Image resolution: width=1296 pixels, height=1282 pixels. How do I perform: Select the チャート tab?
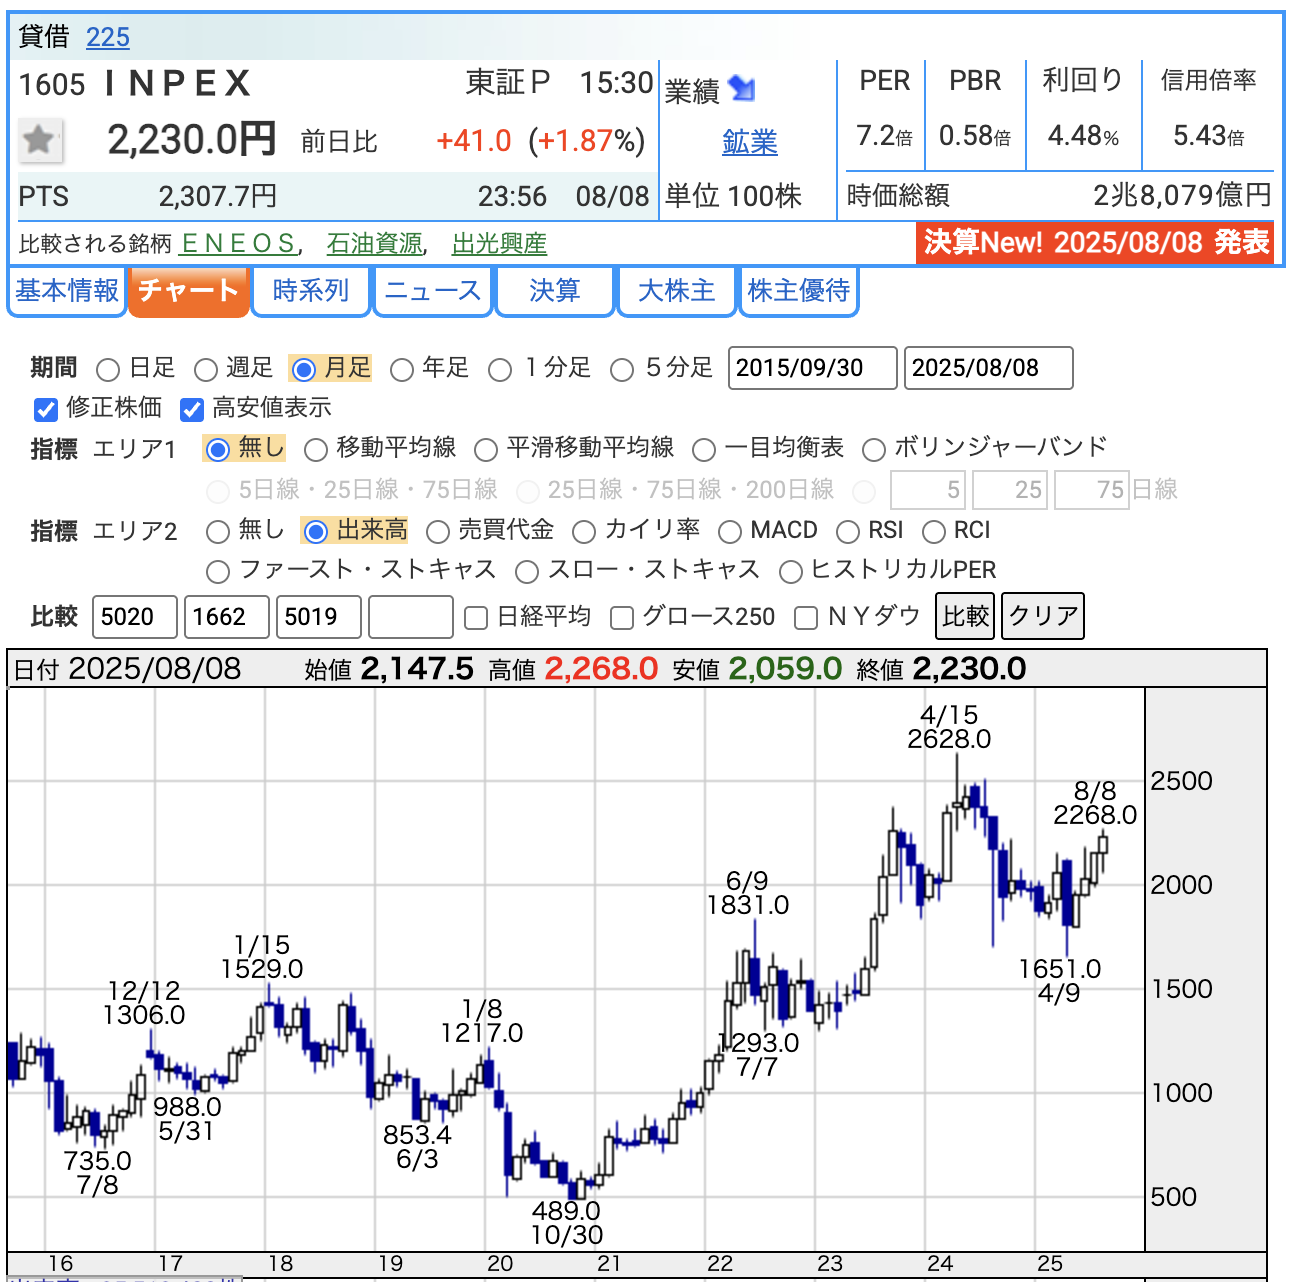pyautogui.click(x=188, y=291)
